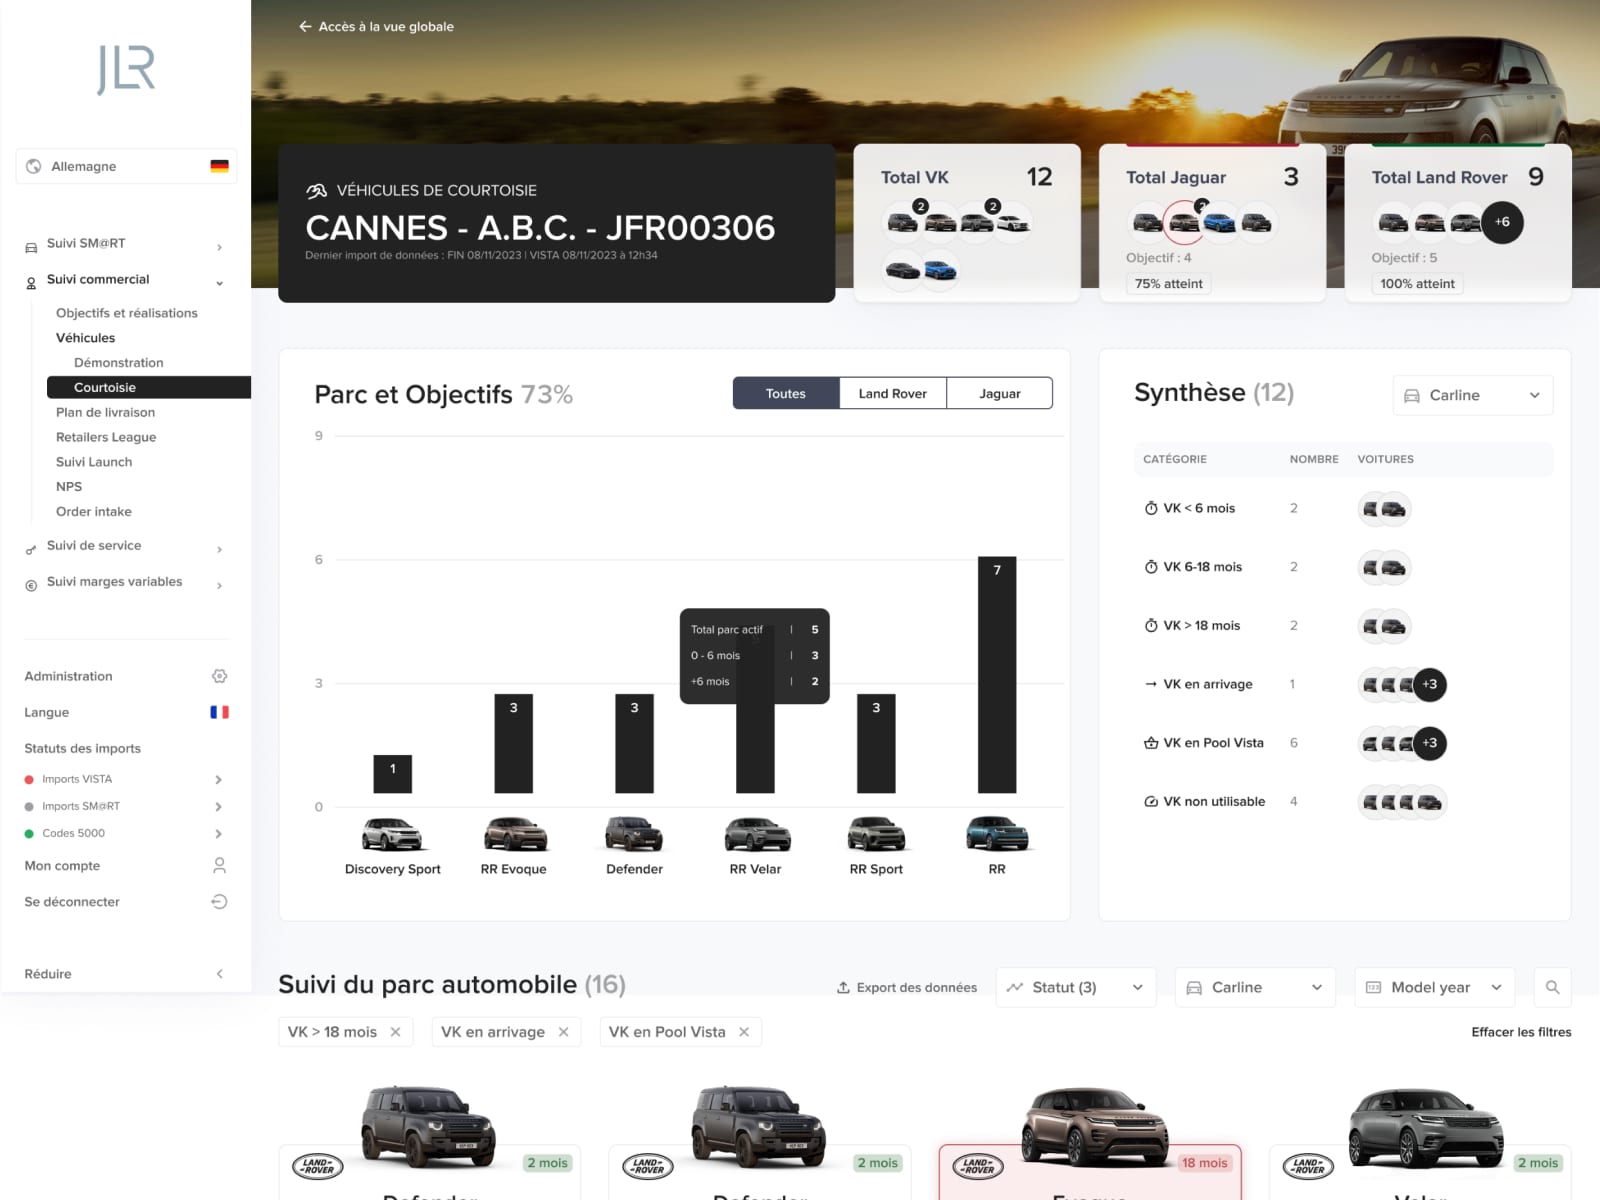Remove the VK > 18 mois filter chip
Screen dimensions: 1600x1200
(x=396, y=1032)
